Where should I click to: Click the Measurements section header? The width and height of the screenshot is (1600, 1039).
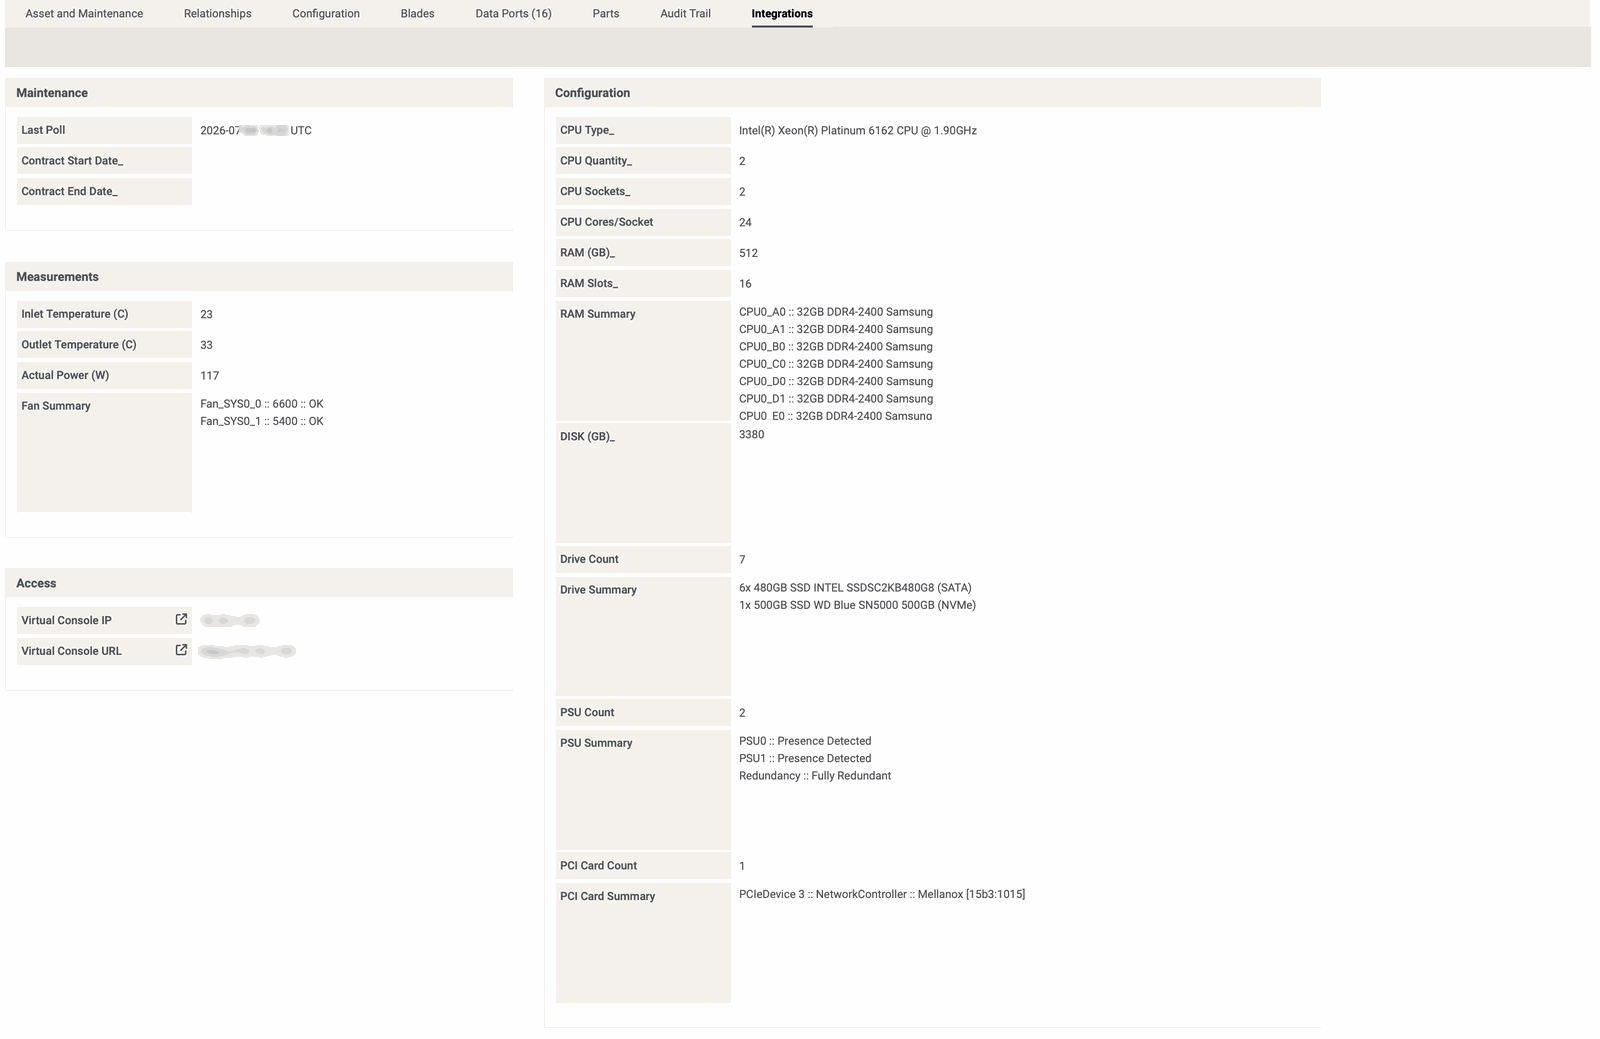(259, 277)
